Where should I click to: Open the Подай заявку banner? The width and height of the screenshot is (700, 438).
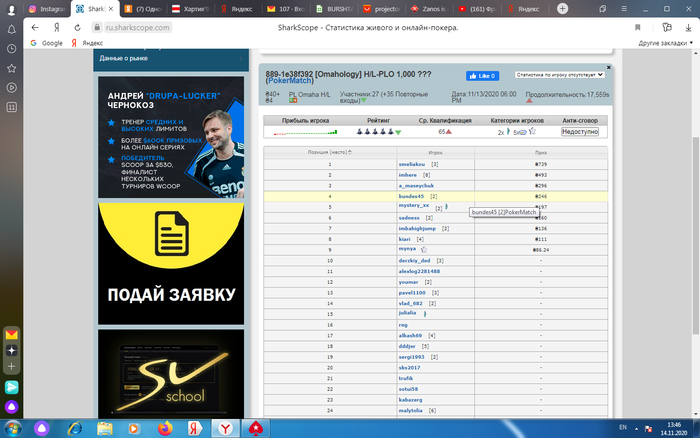point(171,263)
